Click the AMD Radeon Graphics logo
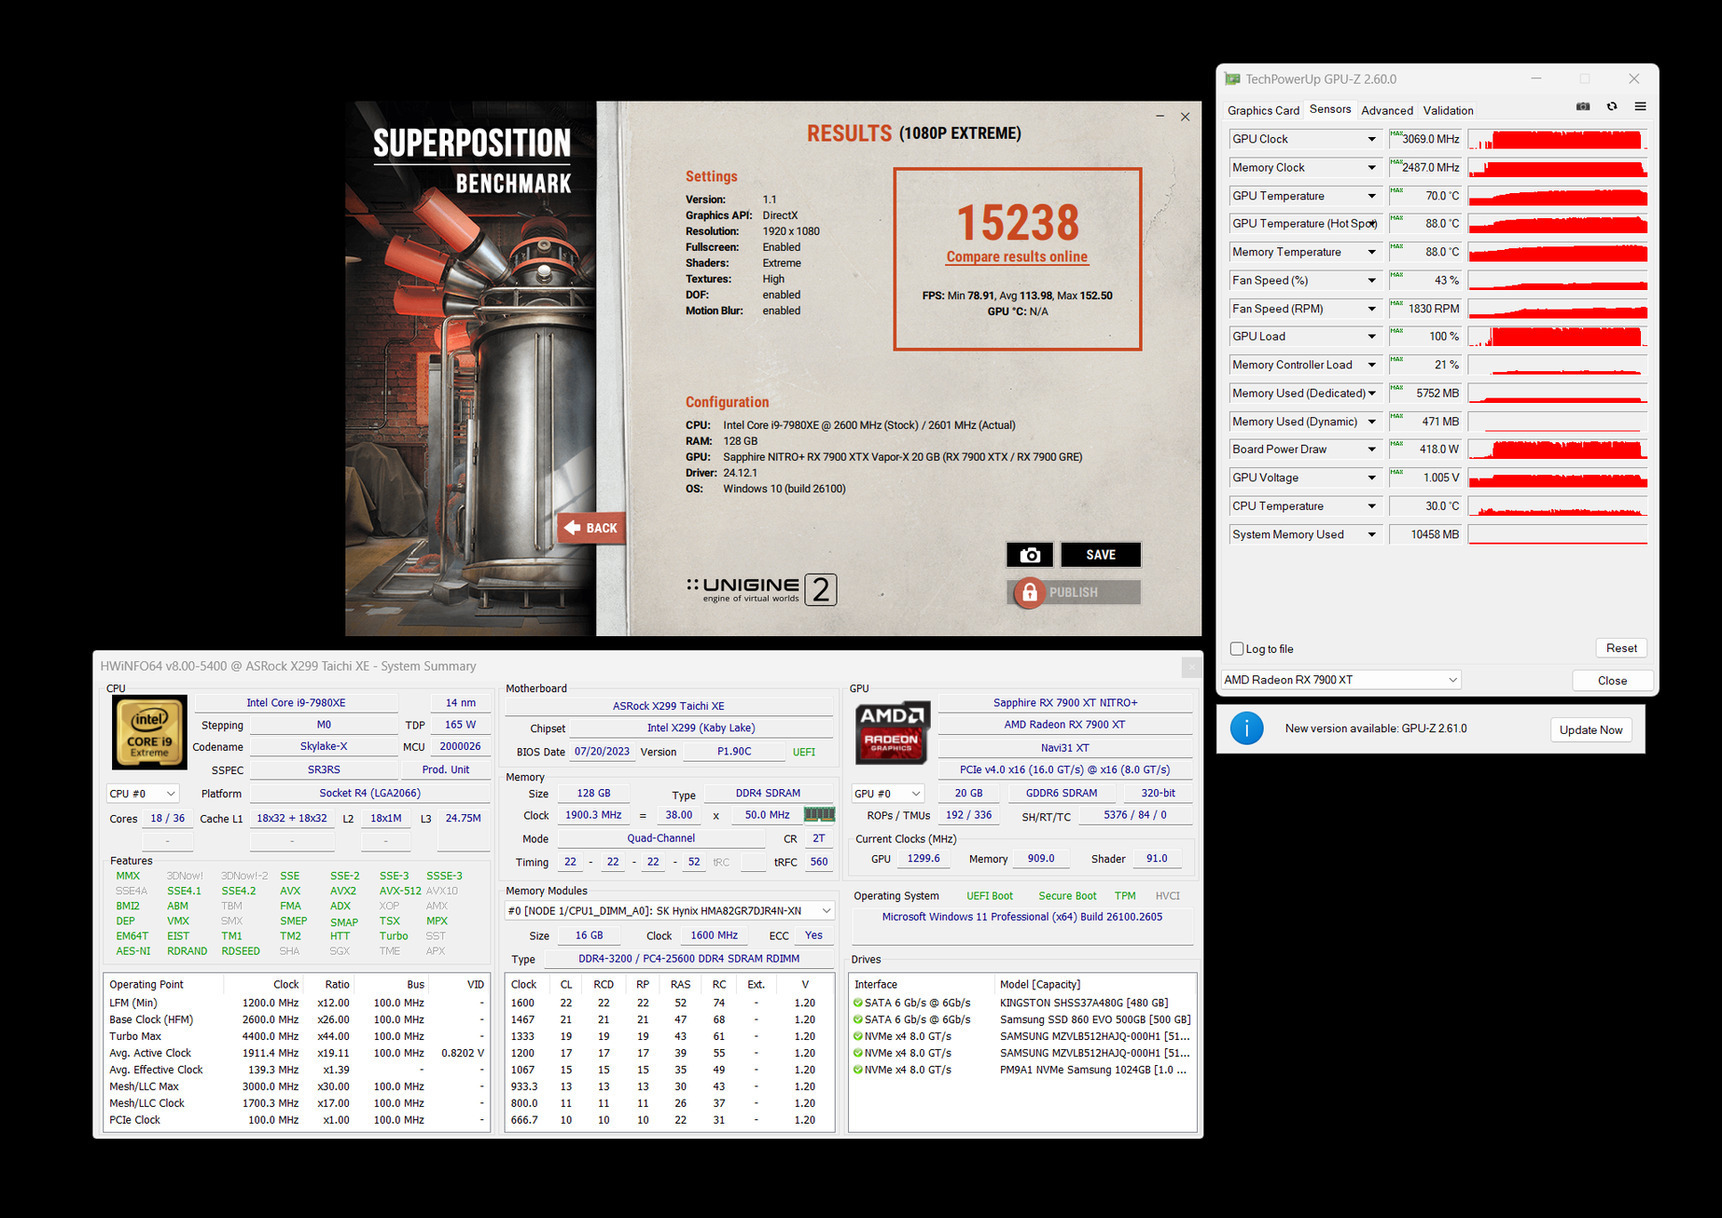 892,731
